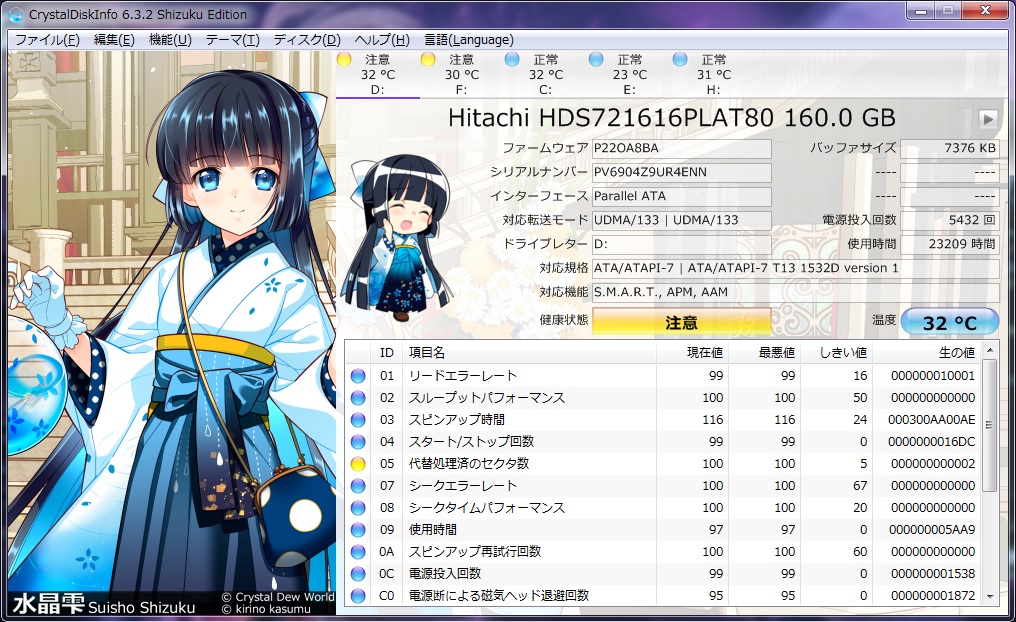Open the ディスク(D) menu
Viewport: 1016px width, 622px height.
tap(307, 40)
